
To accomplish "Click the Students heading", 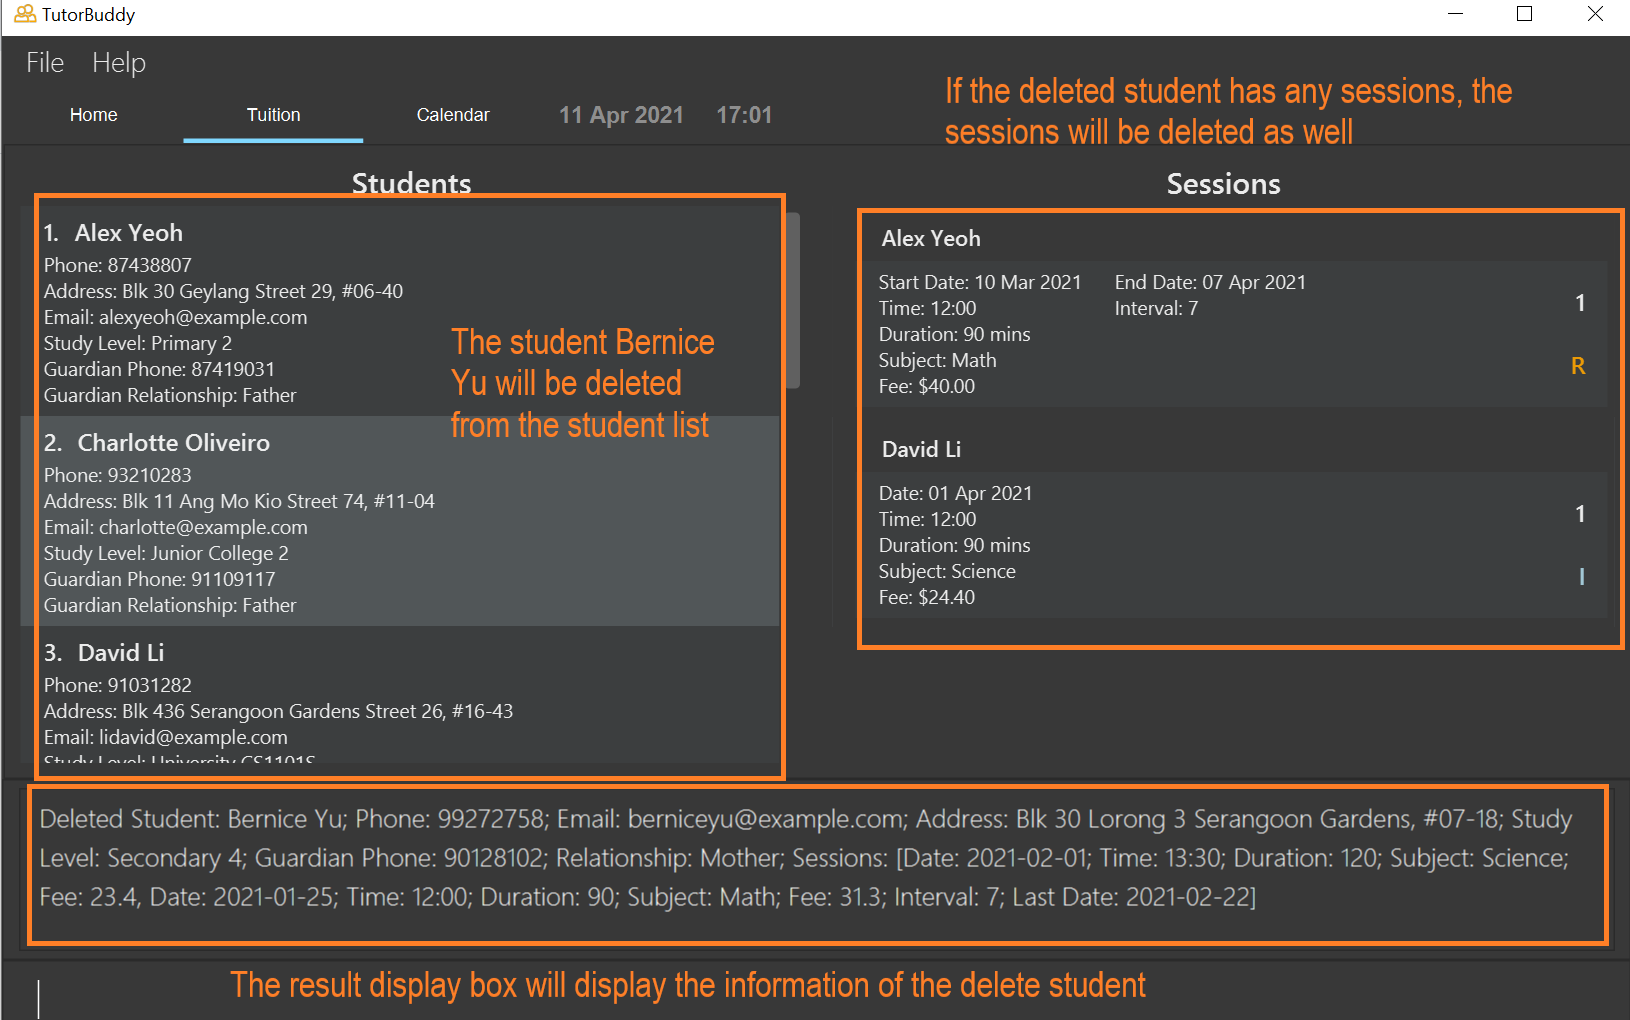I will point(411,183).
